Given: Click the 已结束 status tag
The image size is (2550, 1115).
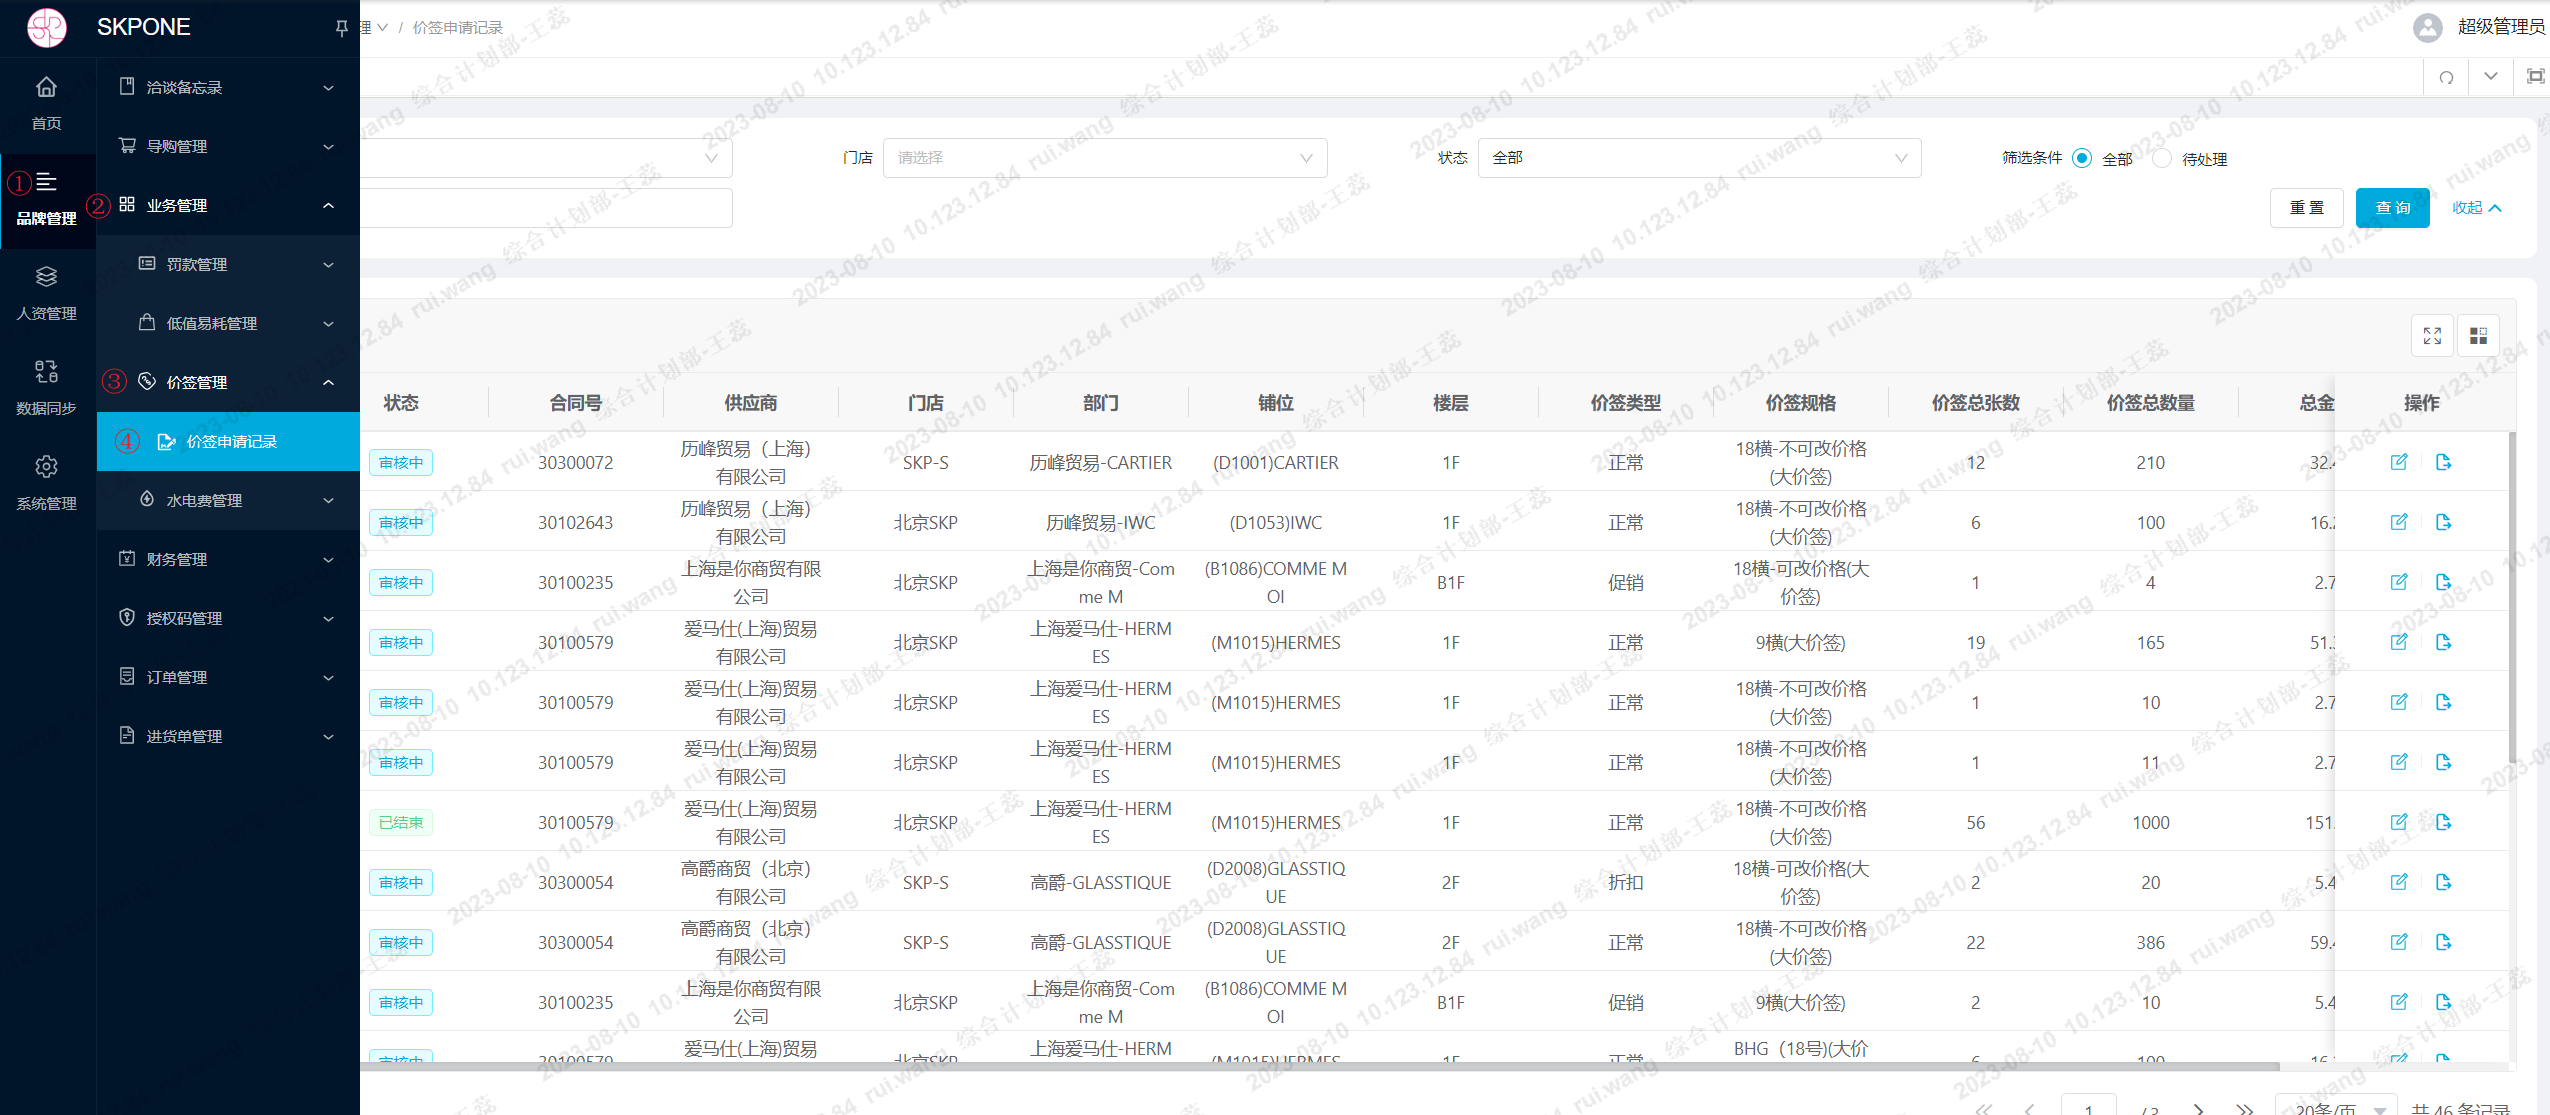Looking at the screenshot, I should [401, 822].
